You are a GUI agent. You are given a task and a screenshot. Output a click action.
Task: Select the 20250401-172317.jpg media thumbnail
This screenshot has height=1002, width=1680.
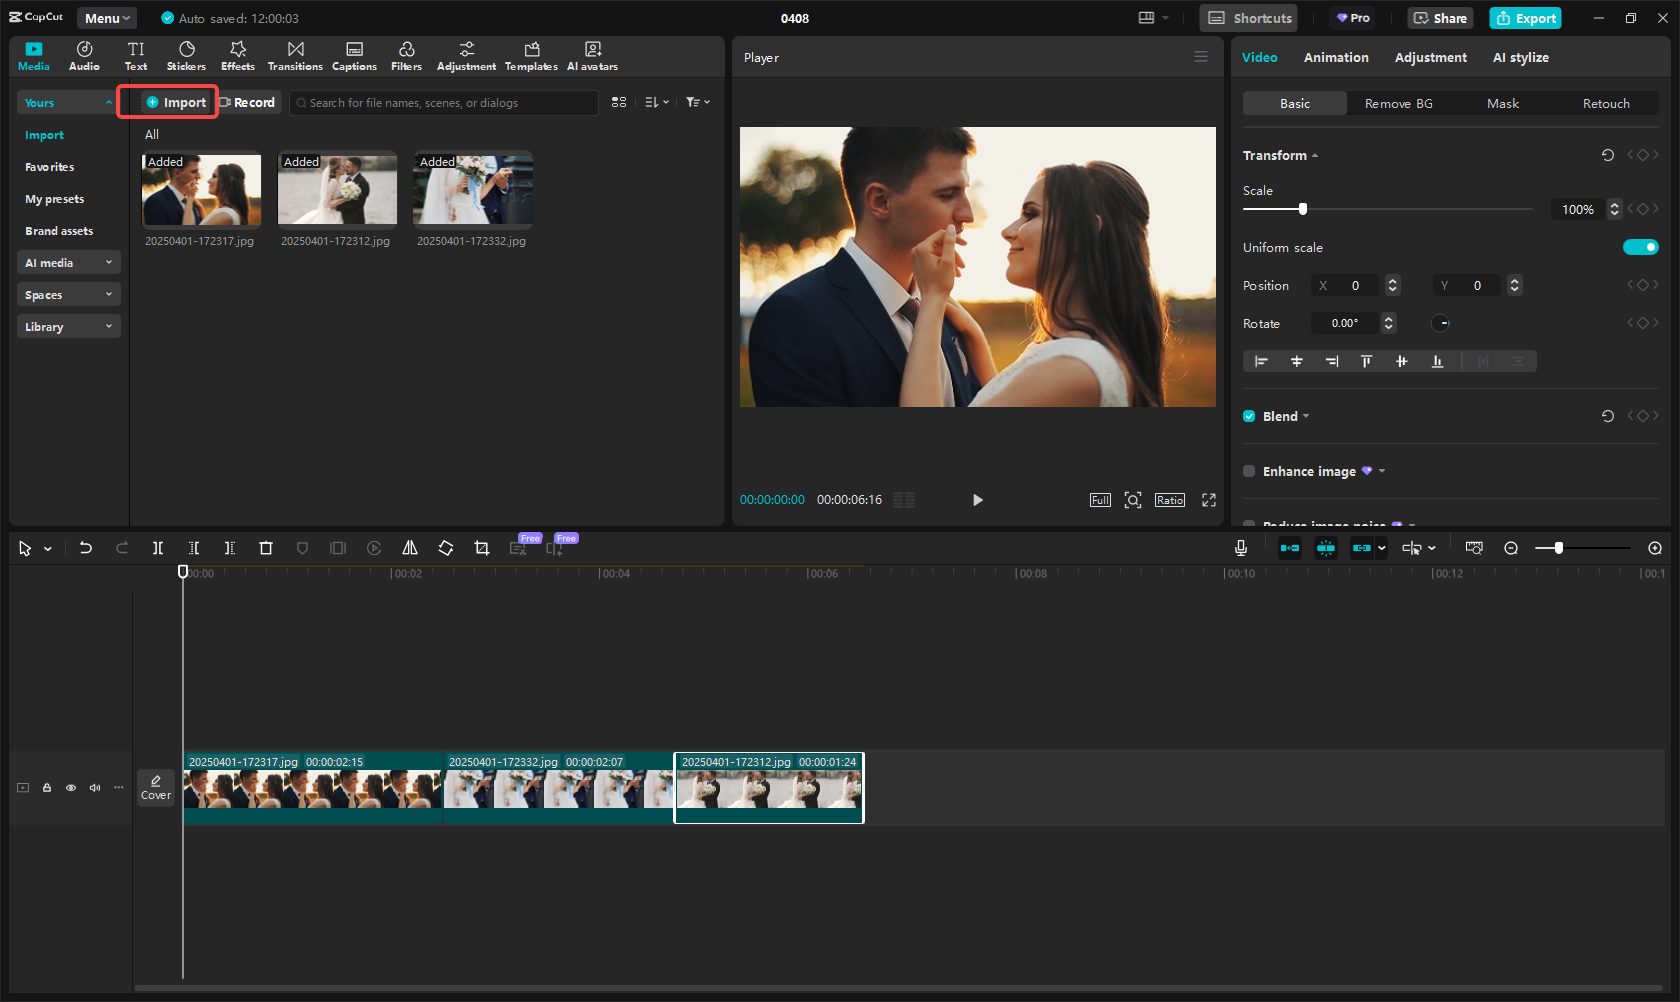(201, 190)
